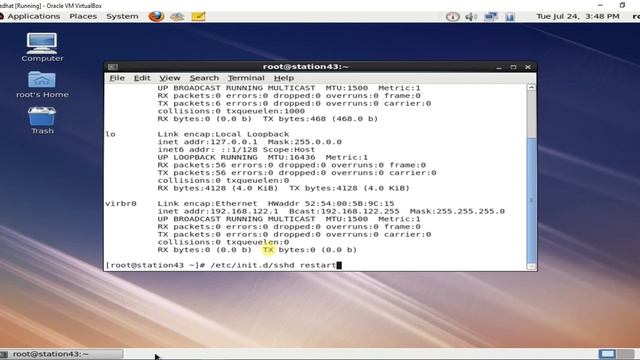Viewport: 640px width, 360px height.
Task: Open the terminal Search menu
Action: pos(204,78)
